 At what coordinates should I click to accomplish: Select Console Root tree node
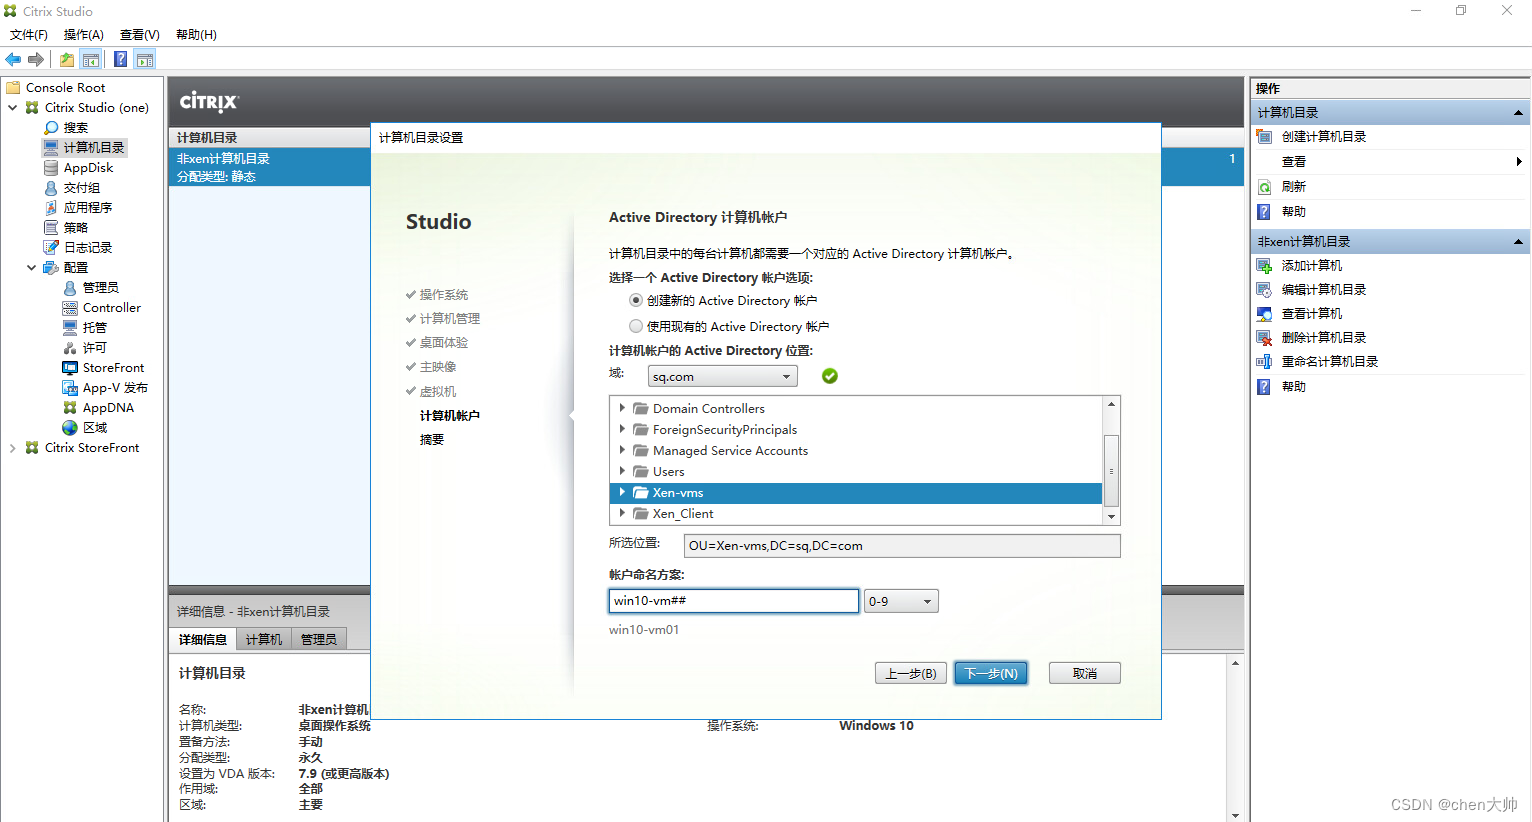[65, 88]
